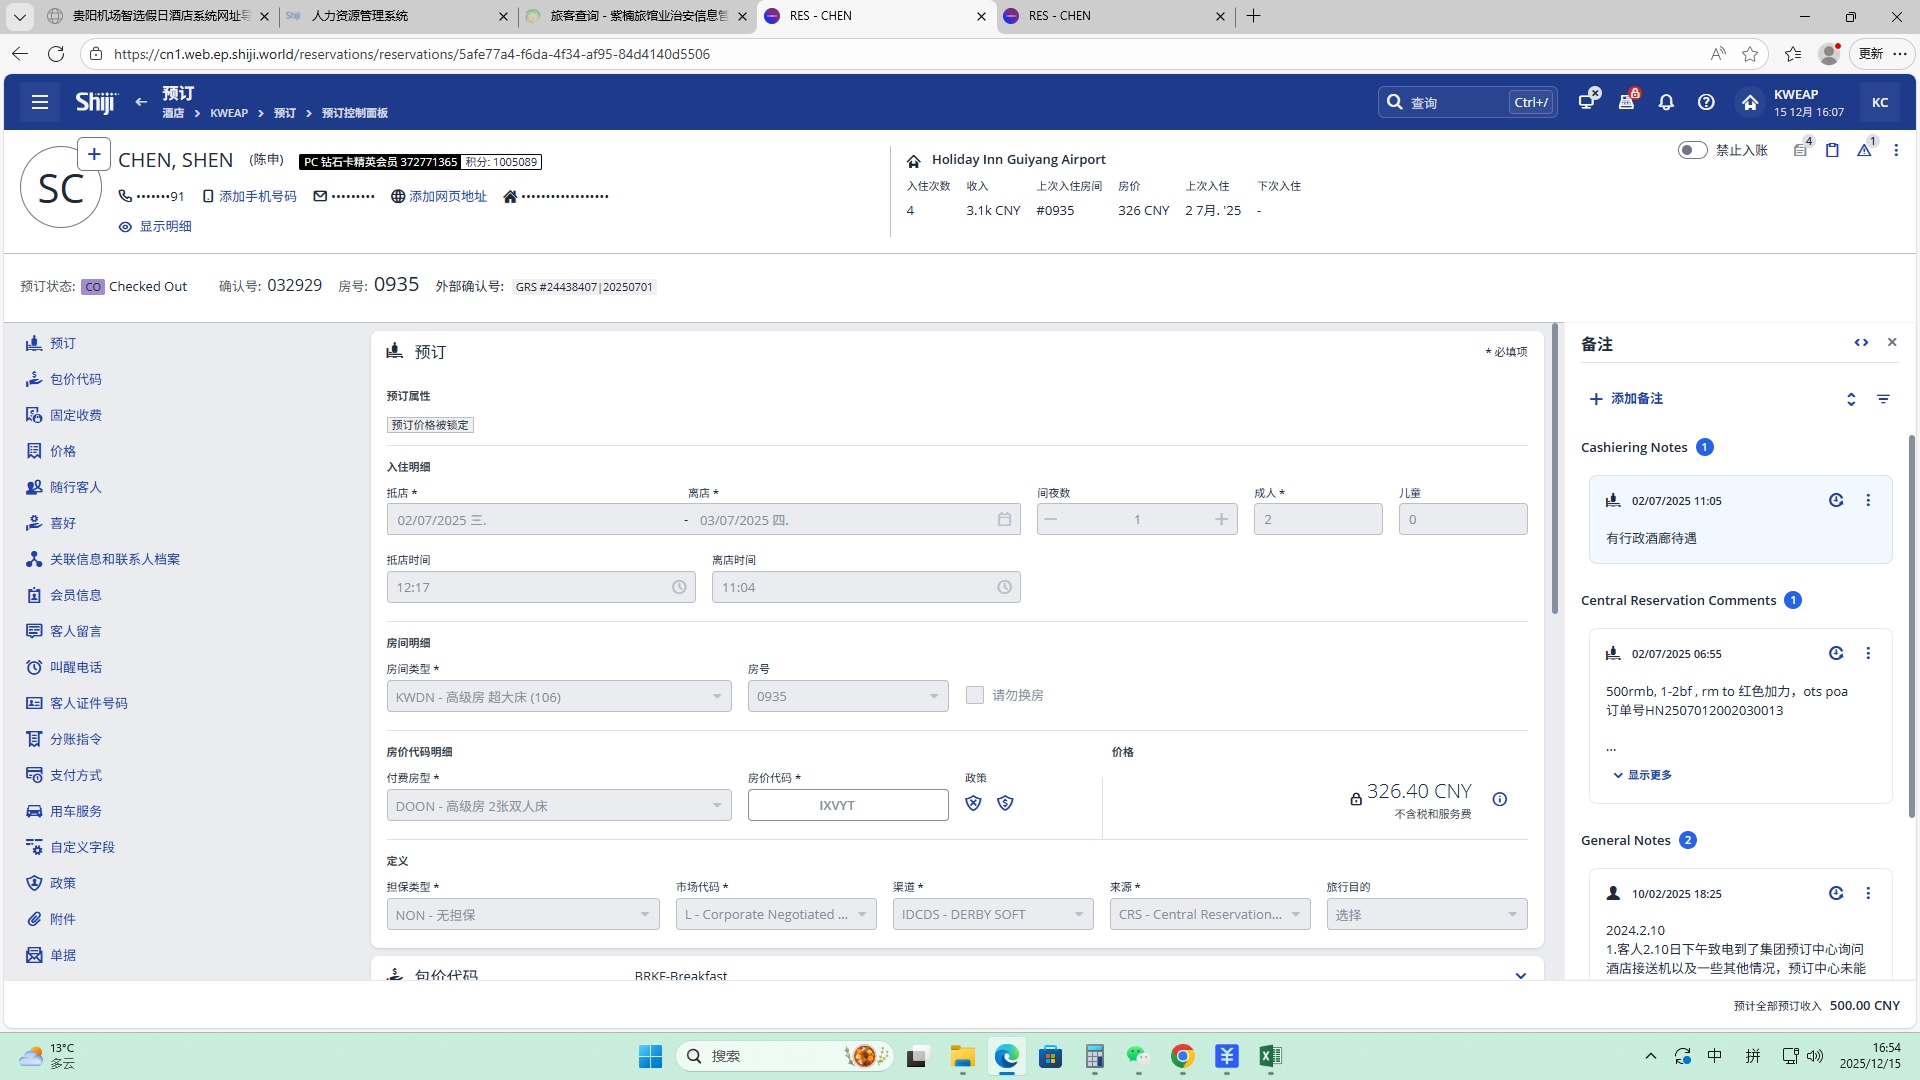Image resolution: width=1920 pixels, height=1080 pixels.
Task: Click the rate info icon beside 326.40 CNY
Action: [x=1499, y=799]
